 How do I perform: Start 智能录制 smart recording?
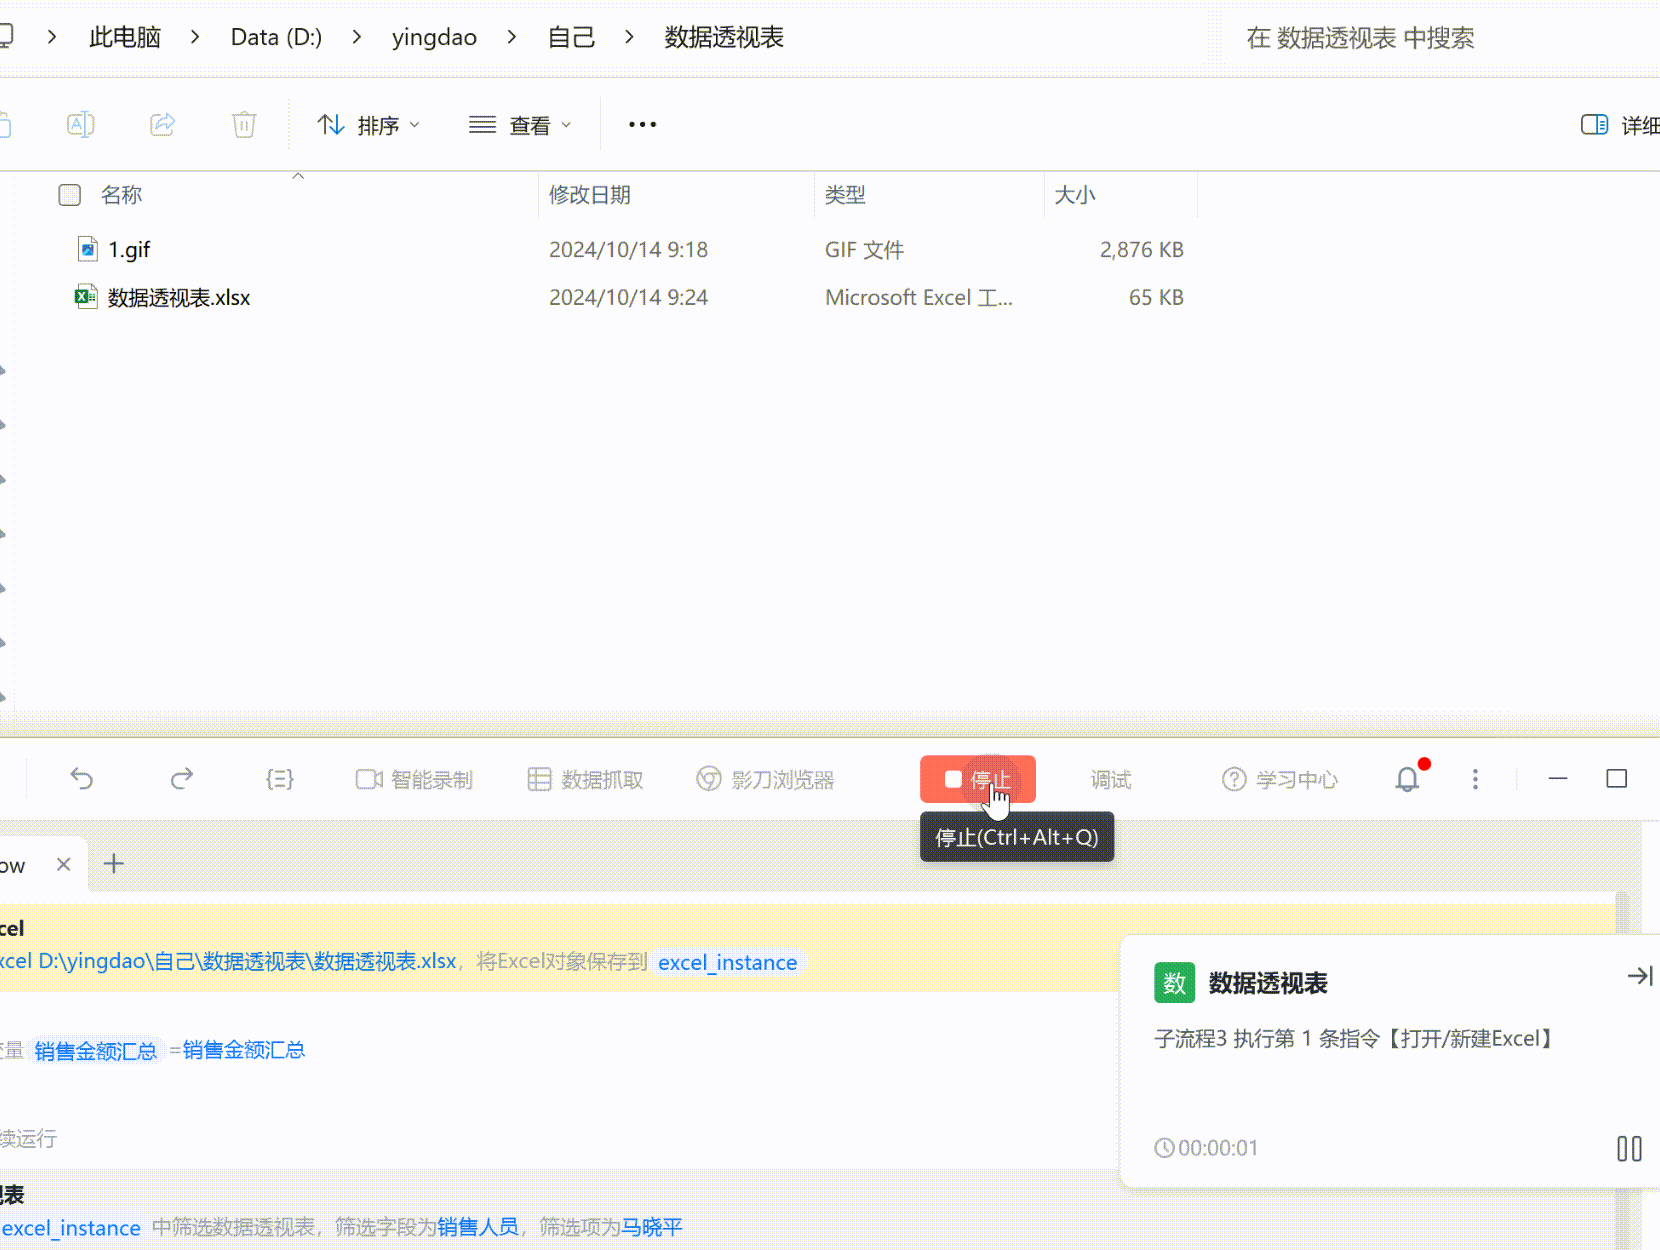click(414, 779)
